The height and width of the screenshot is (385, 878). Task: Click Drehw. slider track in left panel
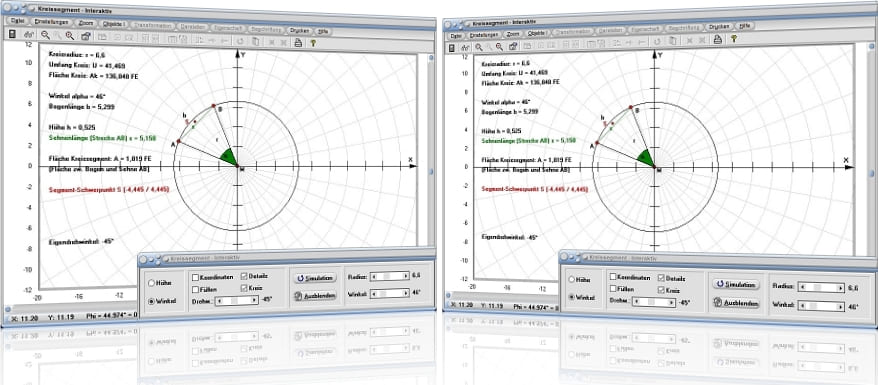[x=237, y=301]
